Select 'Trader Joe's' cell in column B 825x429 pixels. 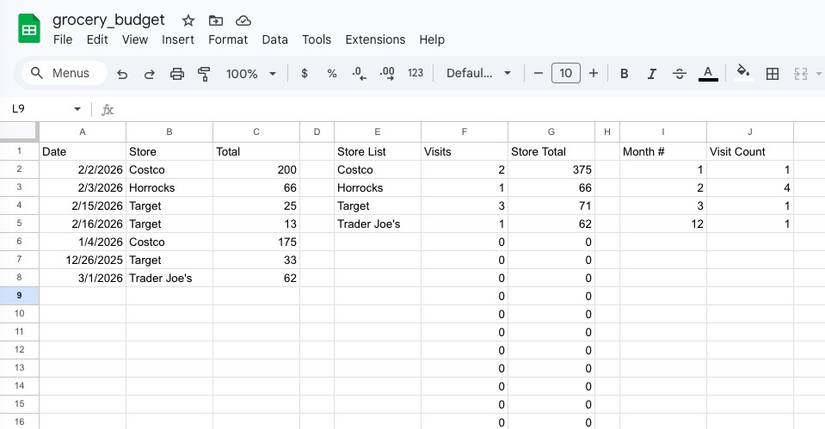point(169,278)
